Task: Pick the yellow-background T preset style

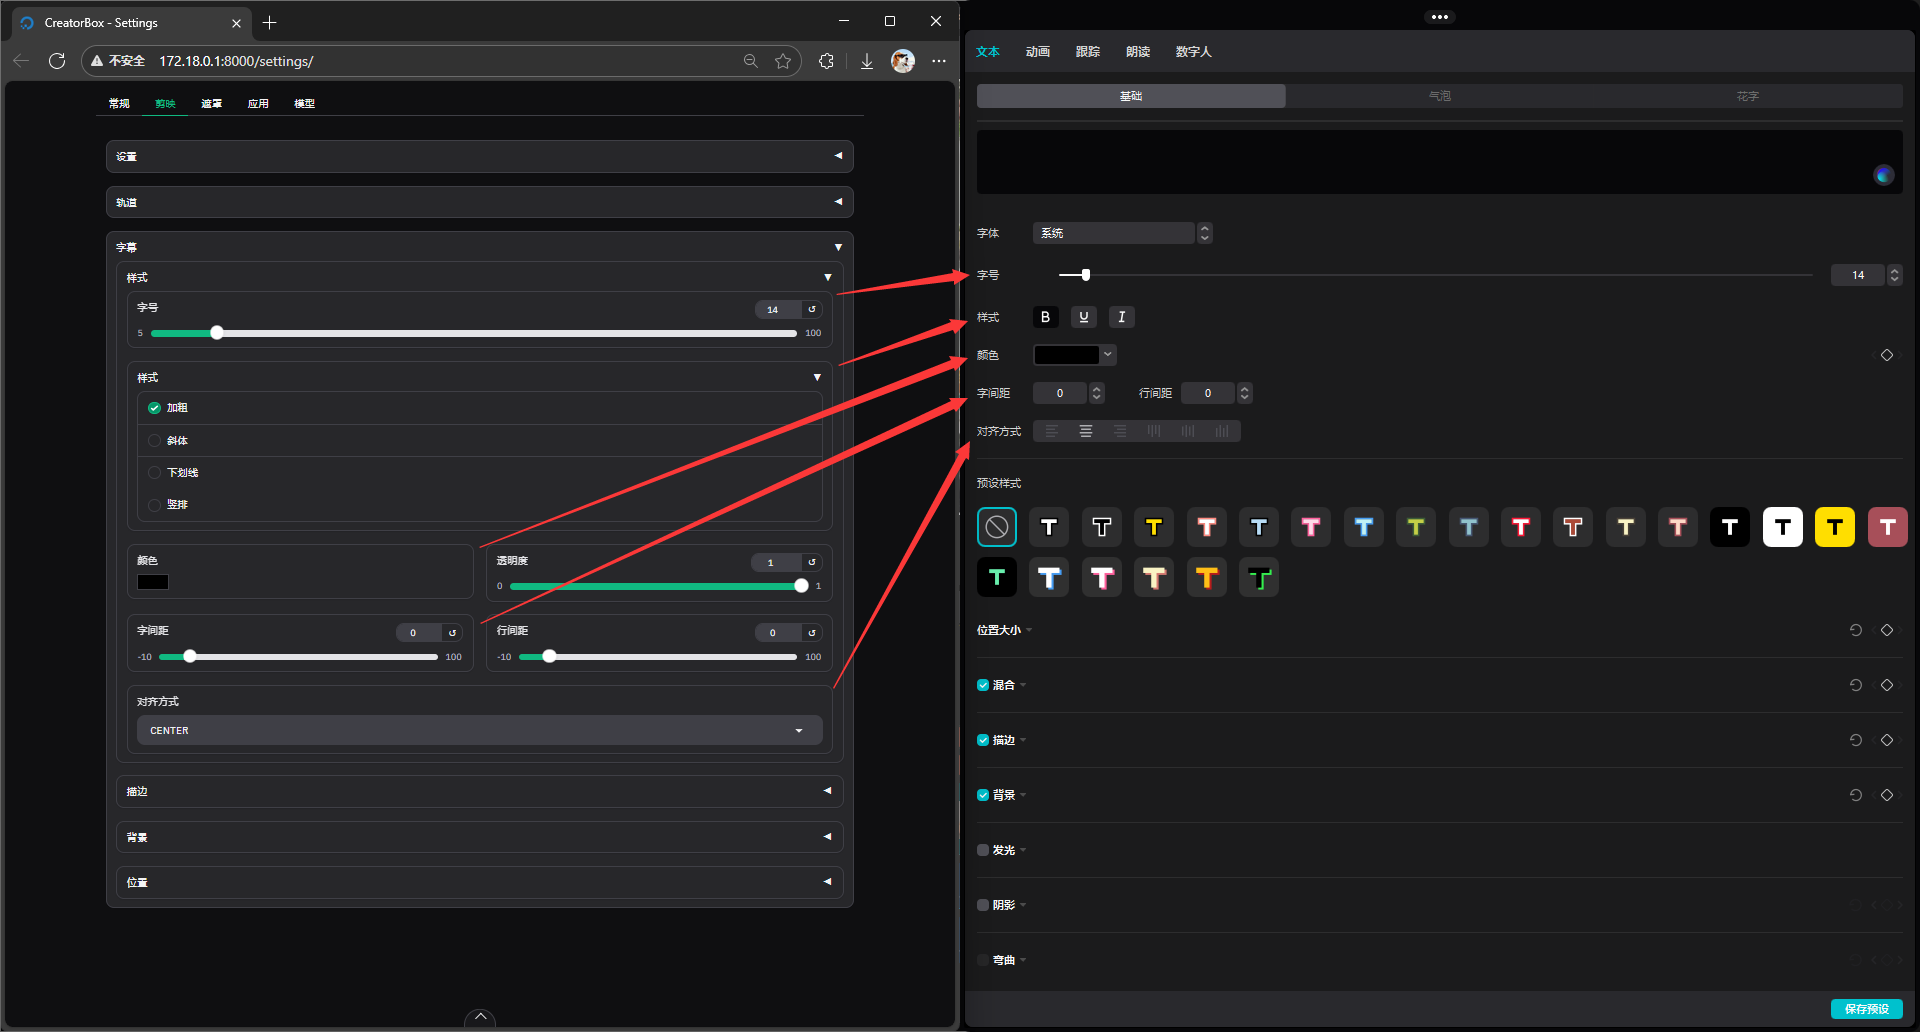Action: [x=1835, y=527]
